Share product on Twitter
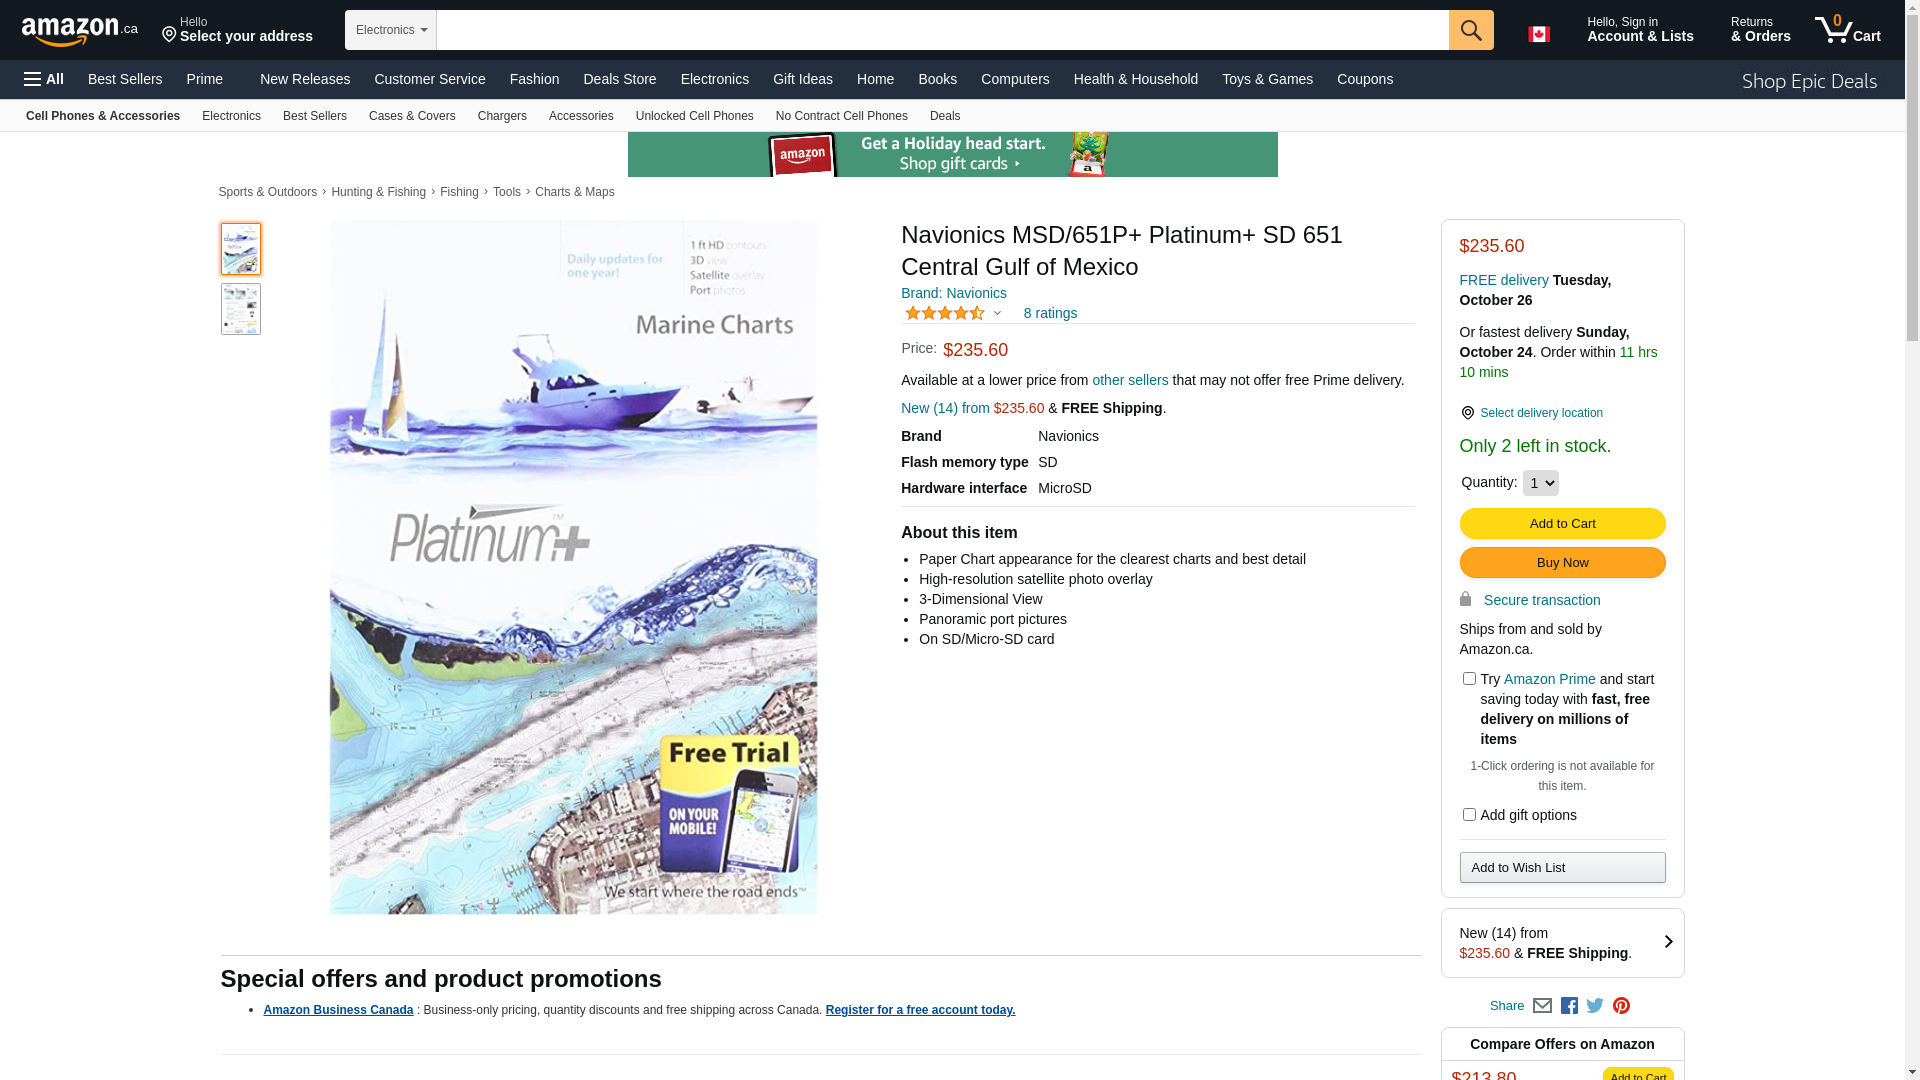This screenshot has width=1920, height=1080. pos(1595,1006)
